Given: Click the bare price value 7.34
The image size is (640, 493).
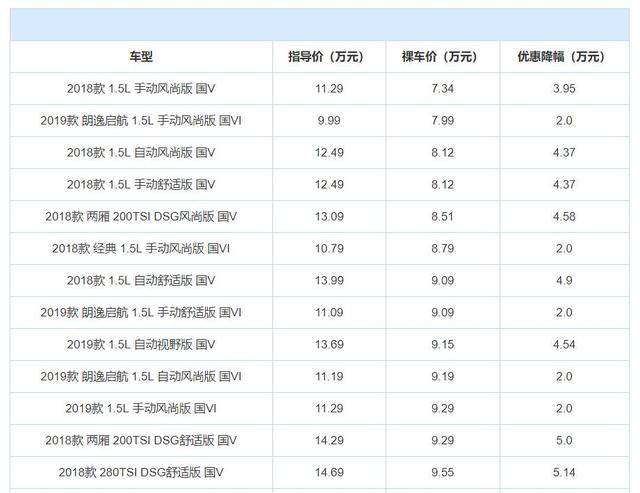Looking at the screenshot, I should 443,89.
